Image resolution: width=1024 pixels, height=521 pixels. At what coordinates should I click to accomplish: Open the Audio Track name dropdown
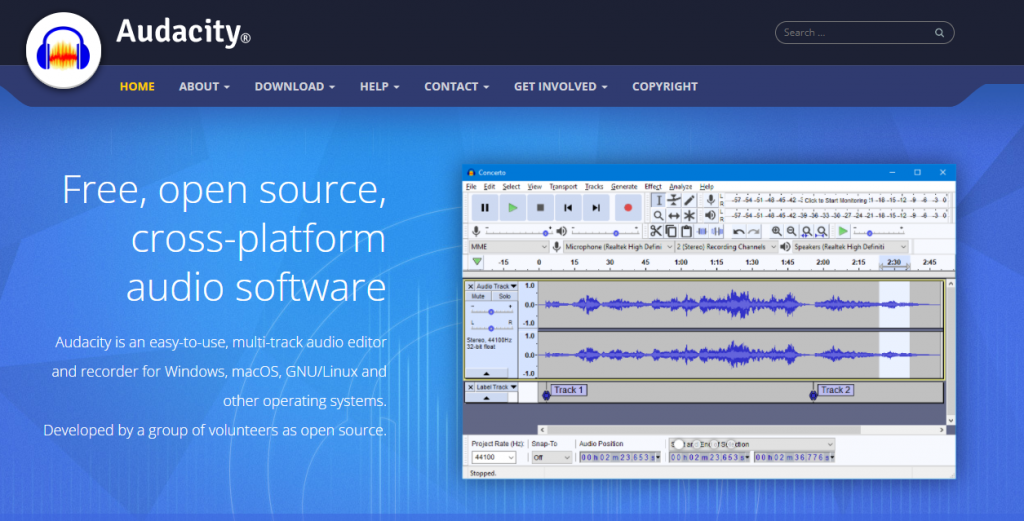(x=496, y=286)
